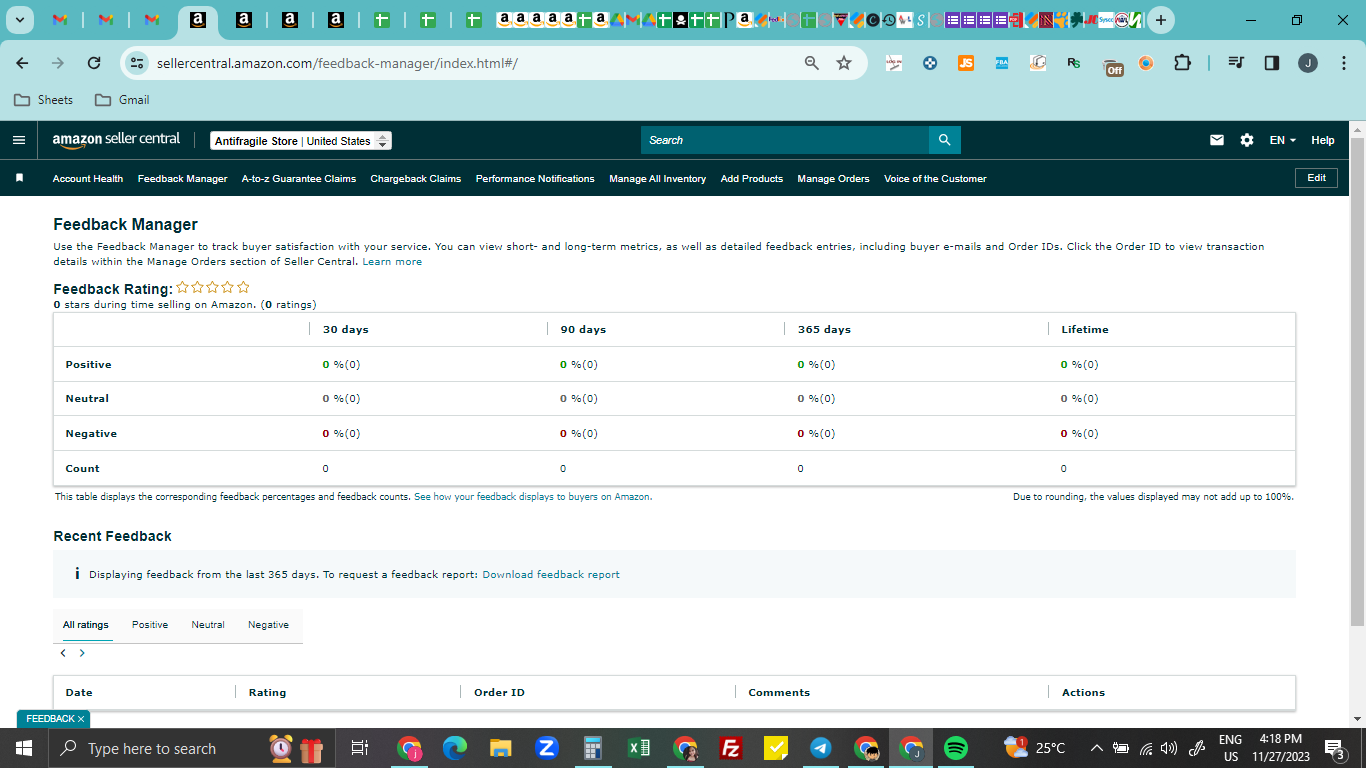Open the Sheets bookmarks folder
The width and height of the screenshot is (1366, 768).
pyautogui.click(x=43, y=100)
